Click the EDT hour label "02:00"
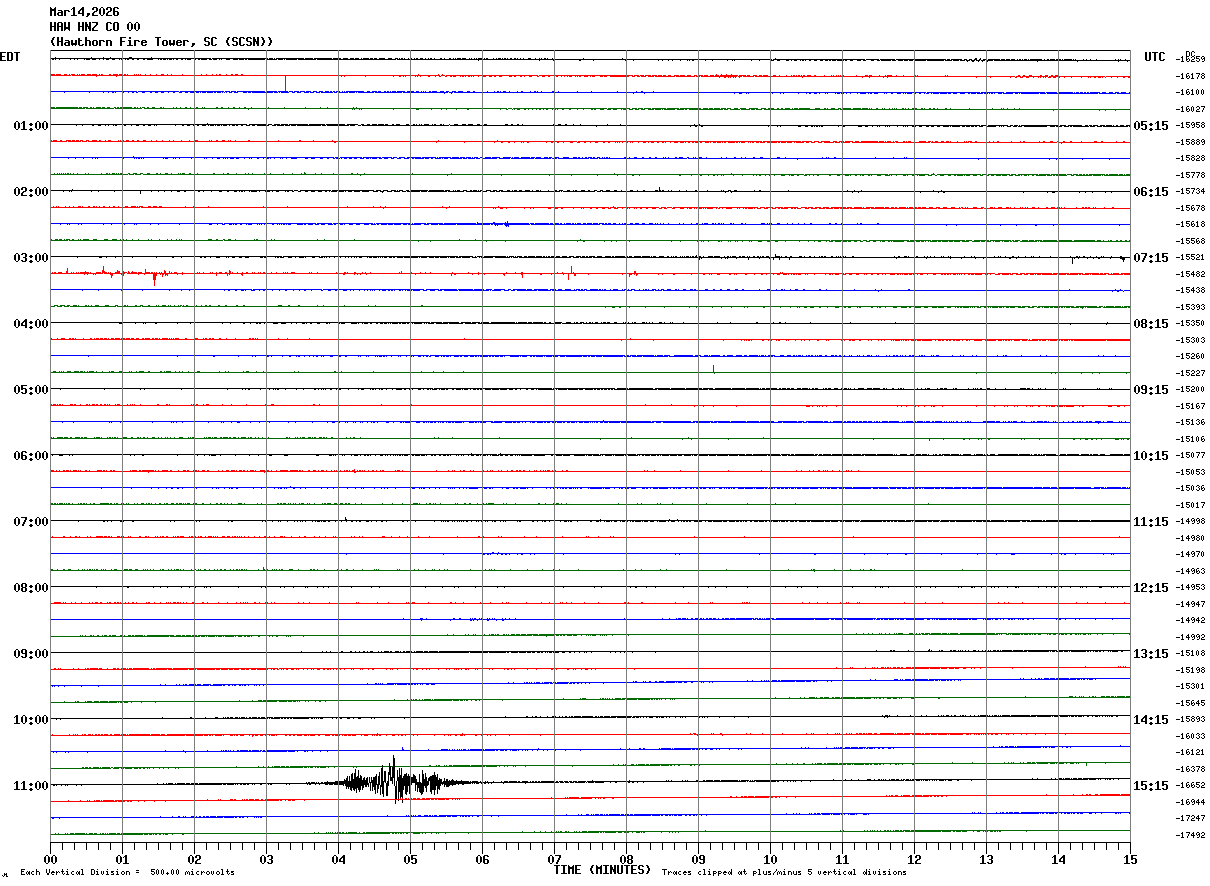Image resolution: width=1210 pixels, height=886 pixels. 31,192
